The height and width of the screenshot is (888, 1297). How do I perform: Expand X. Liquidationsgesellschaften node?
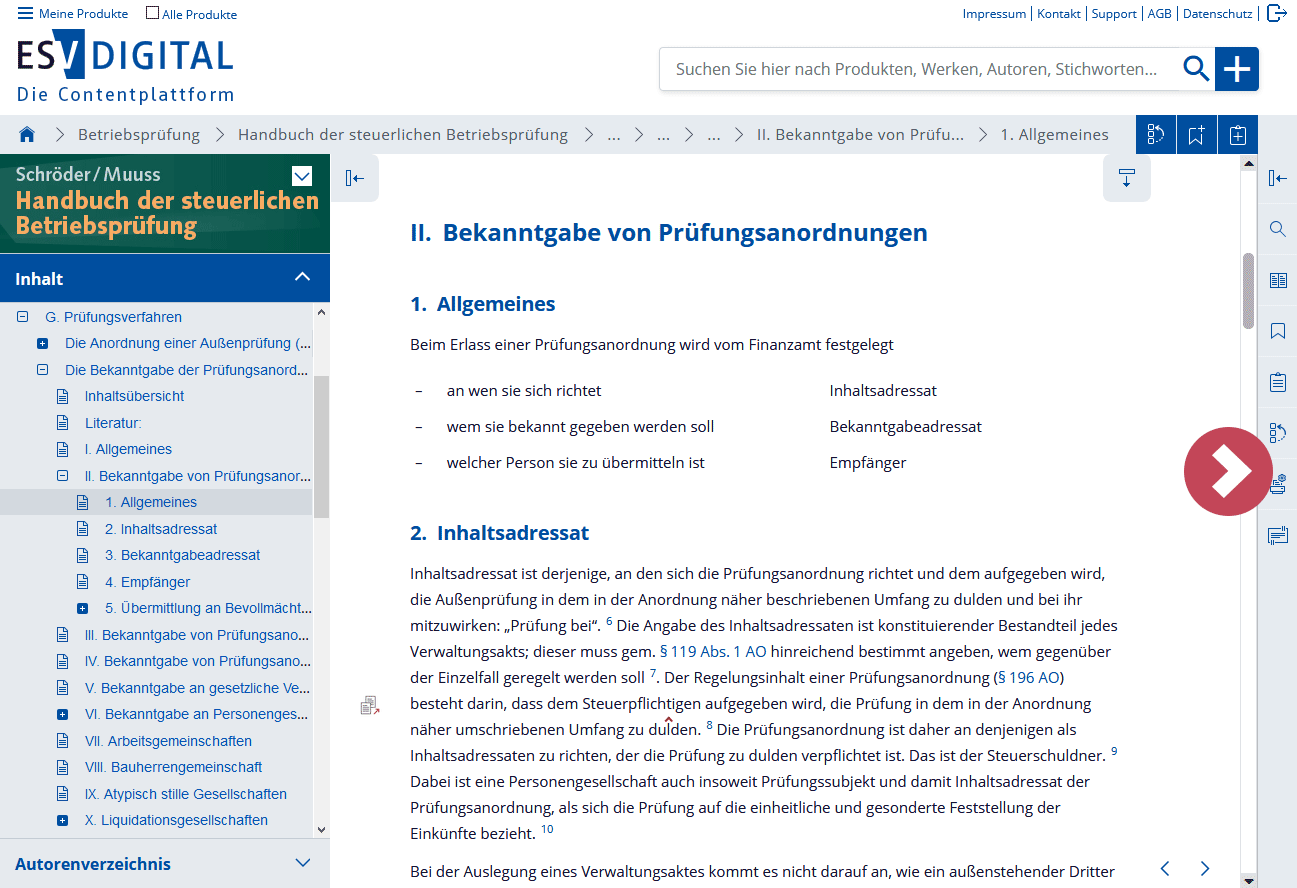62,820
